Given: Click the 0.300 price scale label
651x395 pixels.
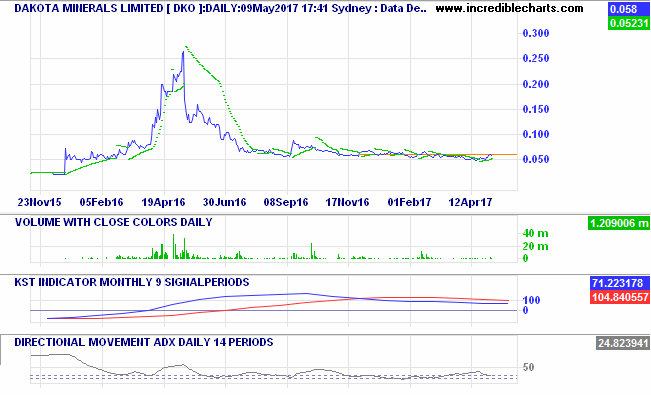Looking at the screenshot, I should [536, 33].
